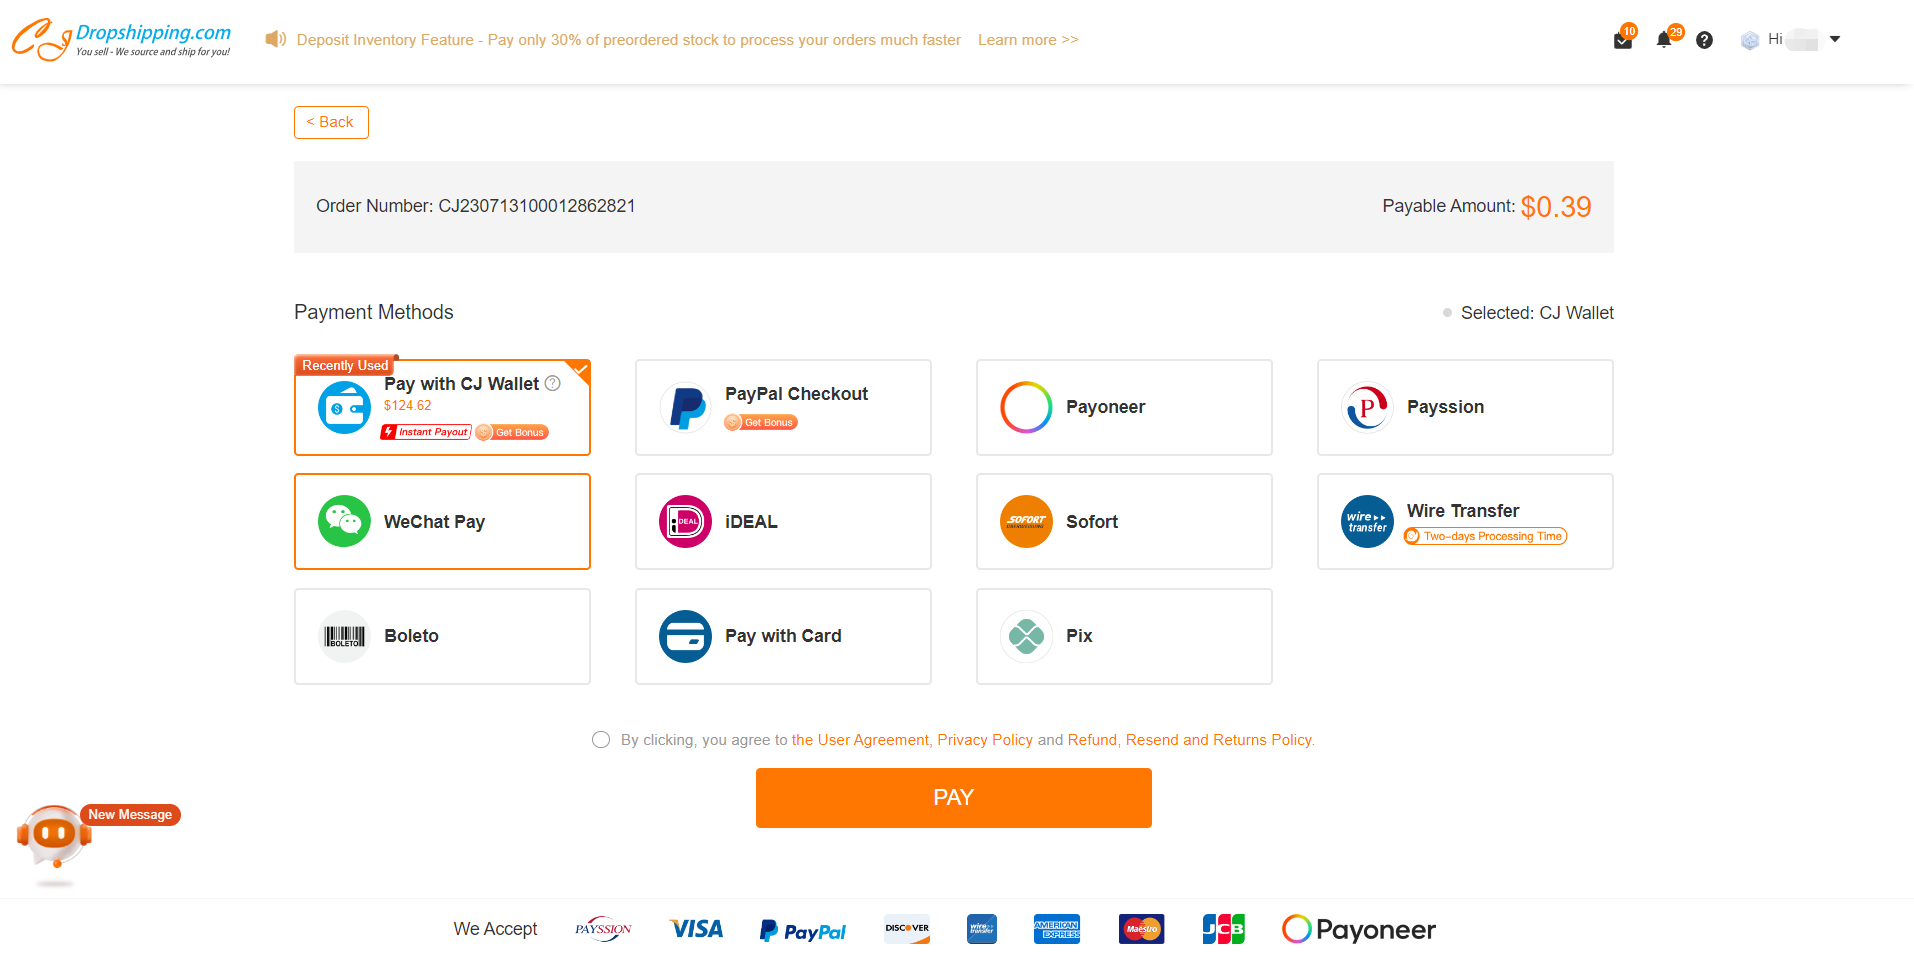Select WeChat Pay payment method

click(x=442, y=521)
